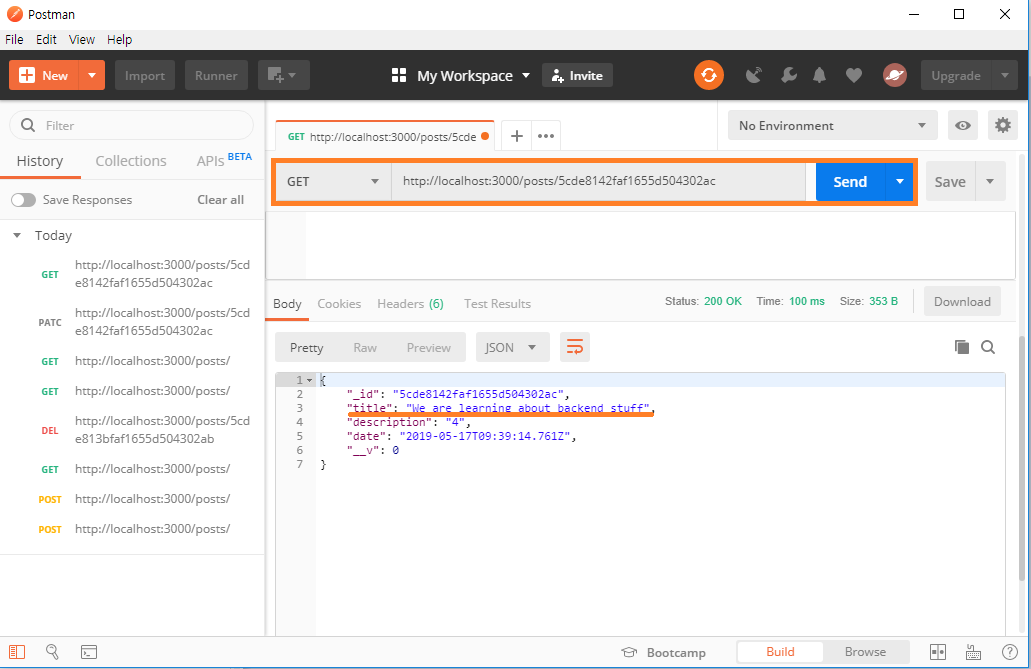
Task: Open the New button dropdown arrow
Action: coord(92,75)
